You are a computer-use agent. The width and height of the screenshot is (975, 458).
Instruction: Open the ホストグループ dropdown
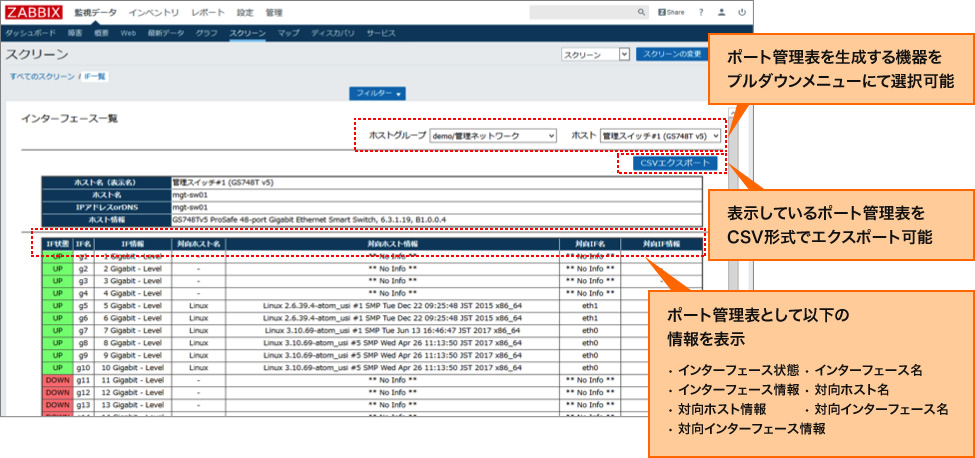click(492, 135)
